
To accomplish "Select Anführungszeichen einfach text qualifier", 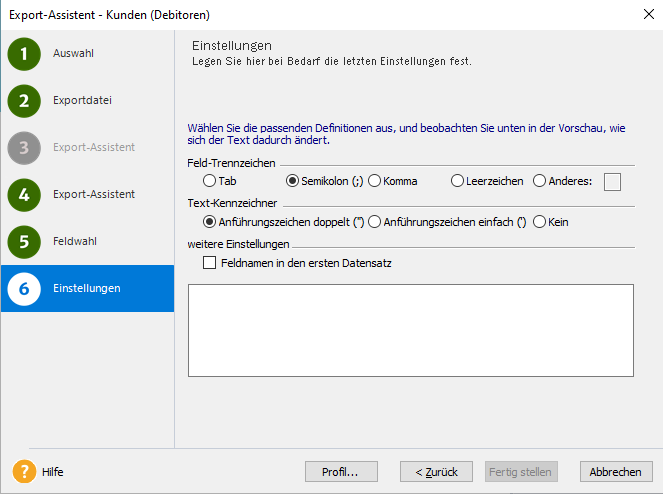I will click(376, 222).
